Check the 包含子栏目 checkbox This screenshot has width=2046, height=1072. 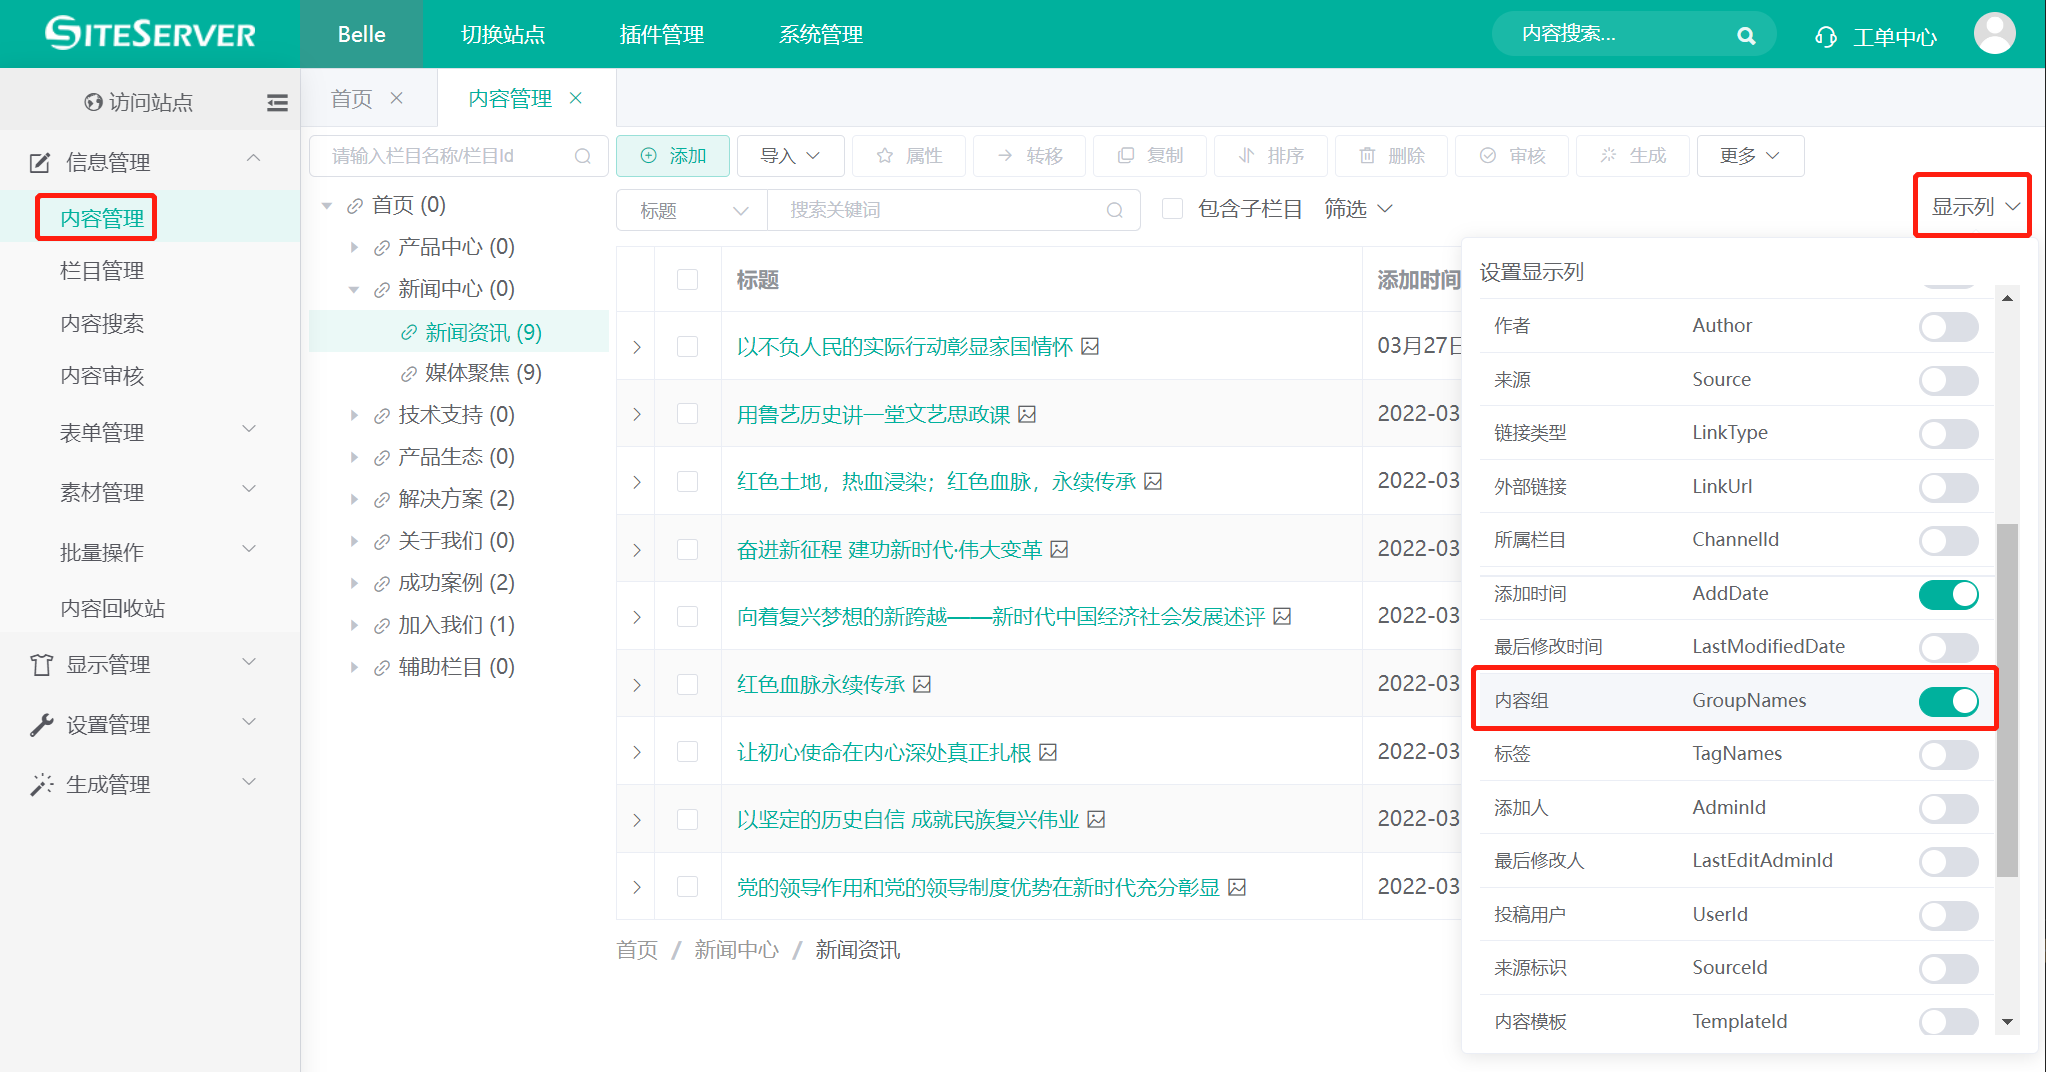click(1173, 209)
